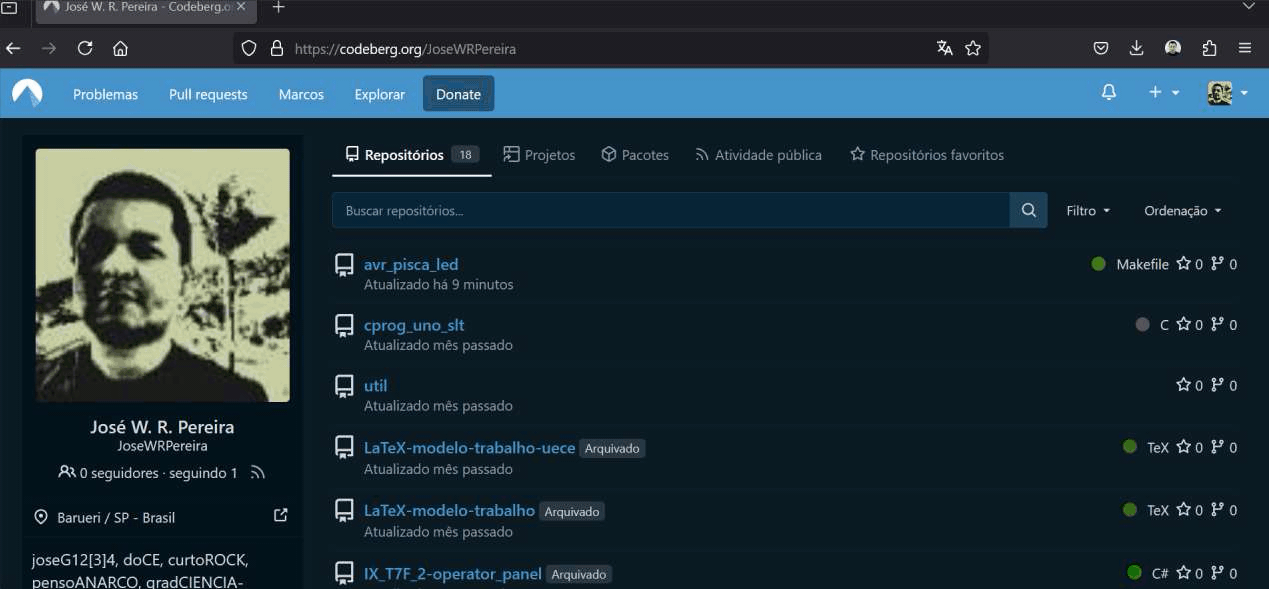Click the translate page icon in the address bar
This screenshot has height=589, width=1269.
(944, 47)
